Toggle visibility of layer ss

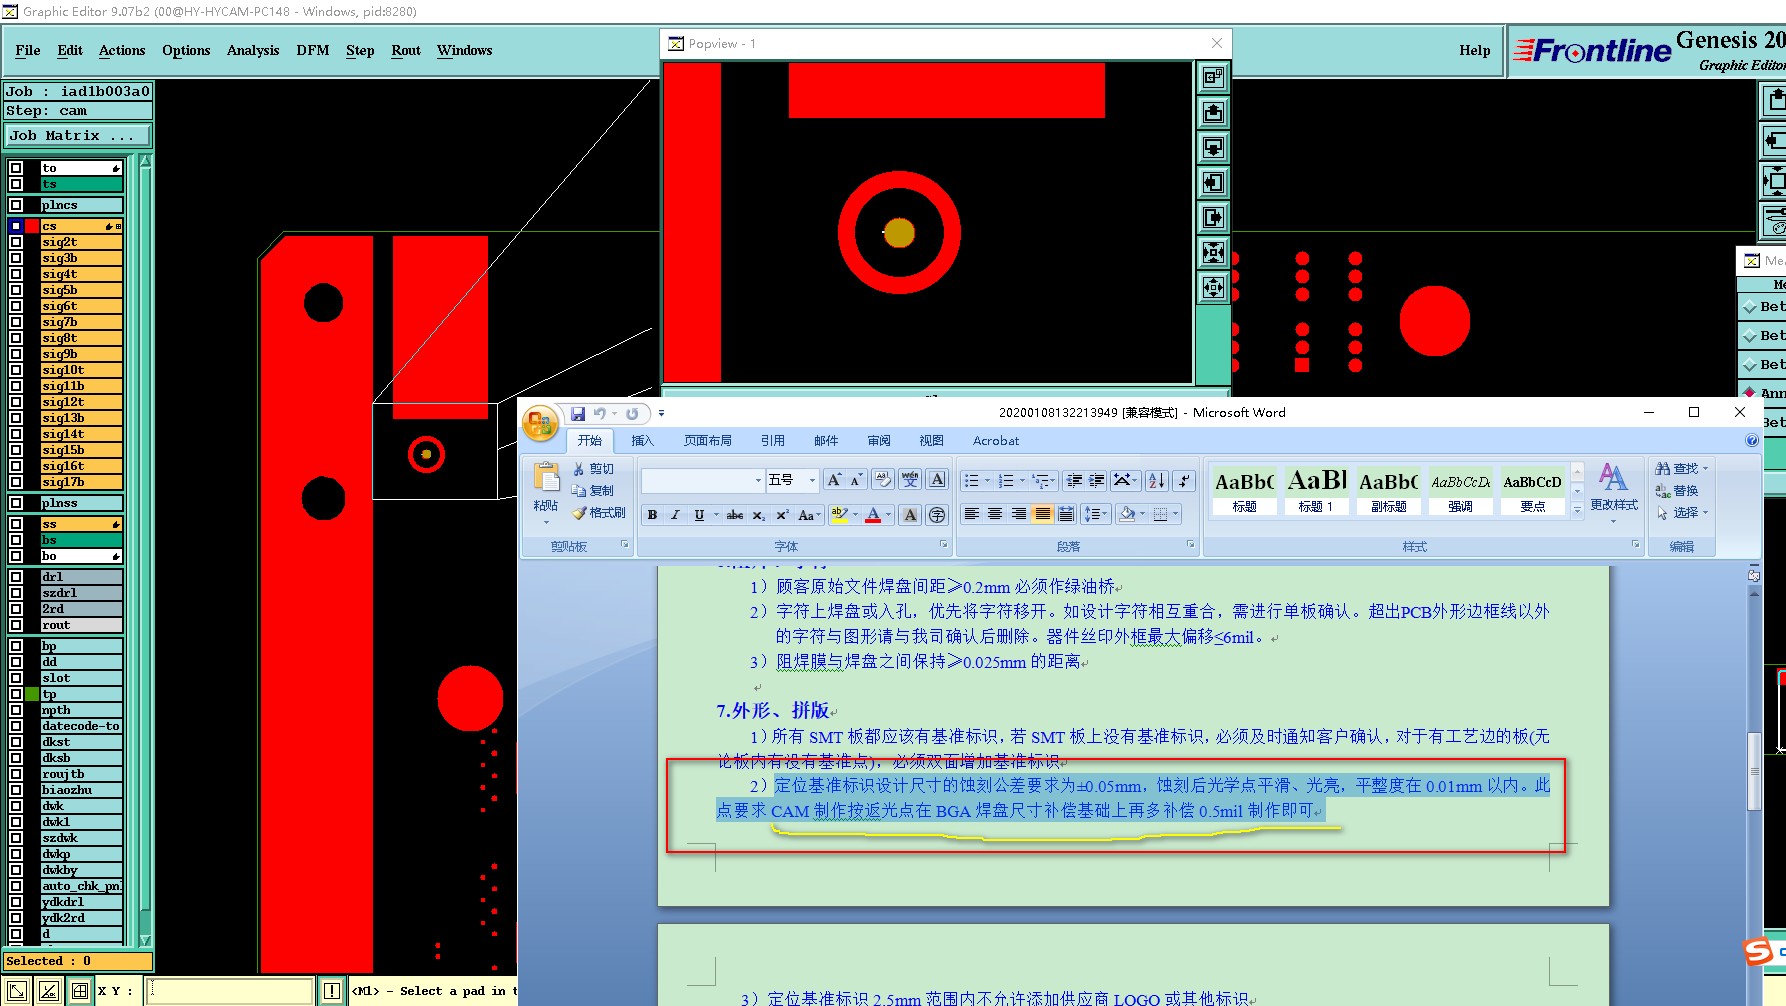point(16,524)
